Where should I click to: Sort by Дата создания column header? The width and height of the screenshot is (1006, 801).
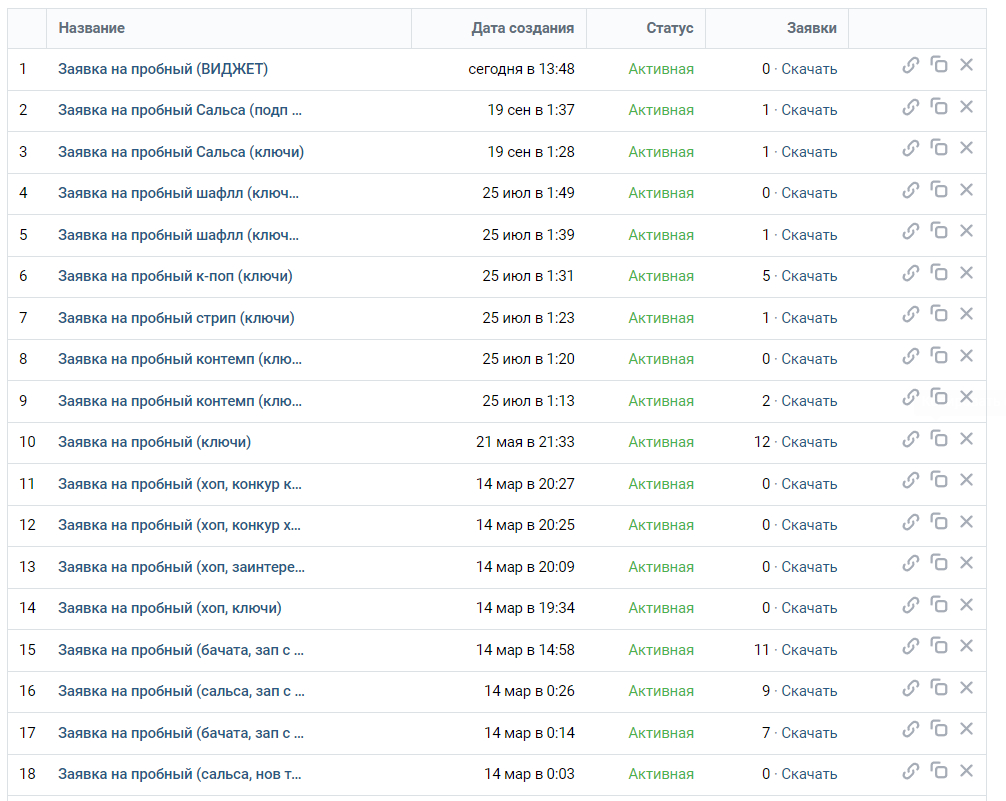pyautogui.click(x=522, y=28)
